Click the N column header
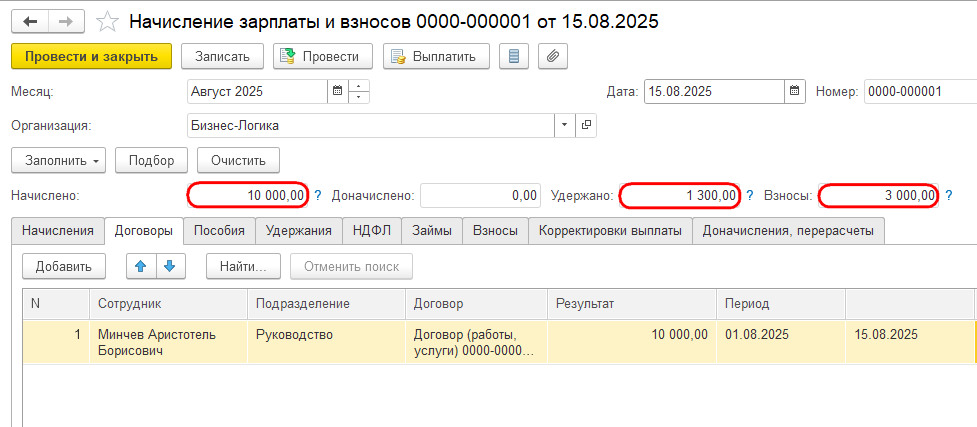 [56, 304]
